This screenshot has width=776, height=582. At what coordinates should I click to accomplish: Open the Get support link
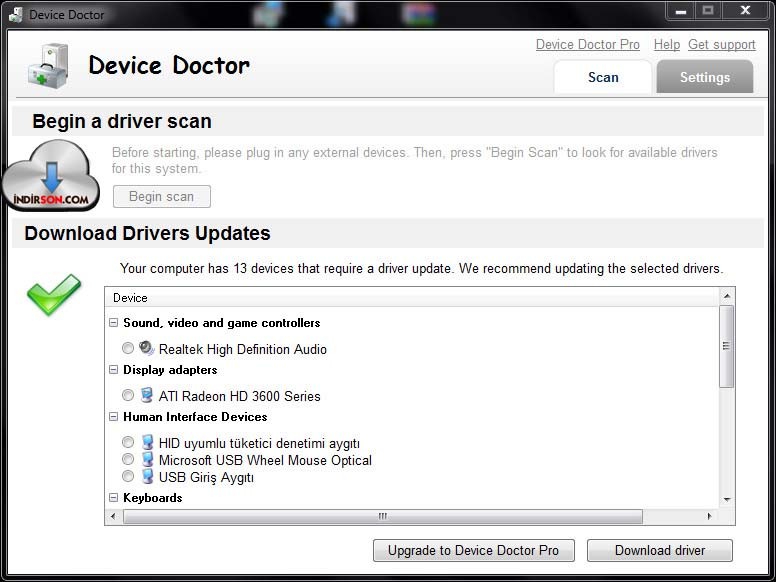coord(722,45)
